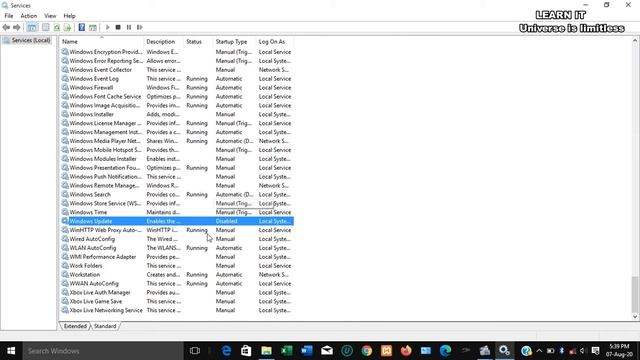Click the vertical scrollbar thumb
The image size is (640, 360).
(x=635, y=295)
